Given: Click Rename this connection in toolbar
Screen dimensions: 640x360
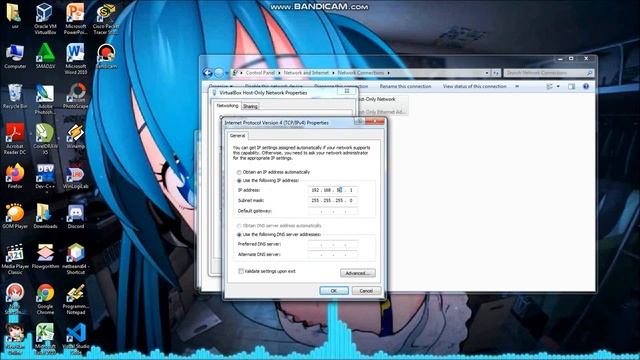Looking at the screenshot, I should 405,87.
